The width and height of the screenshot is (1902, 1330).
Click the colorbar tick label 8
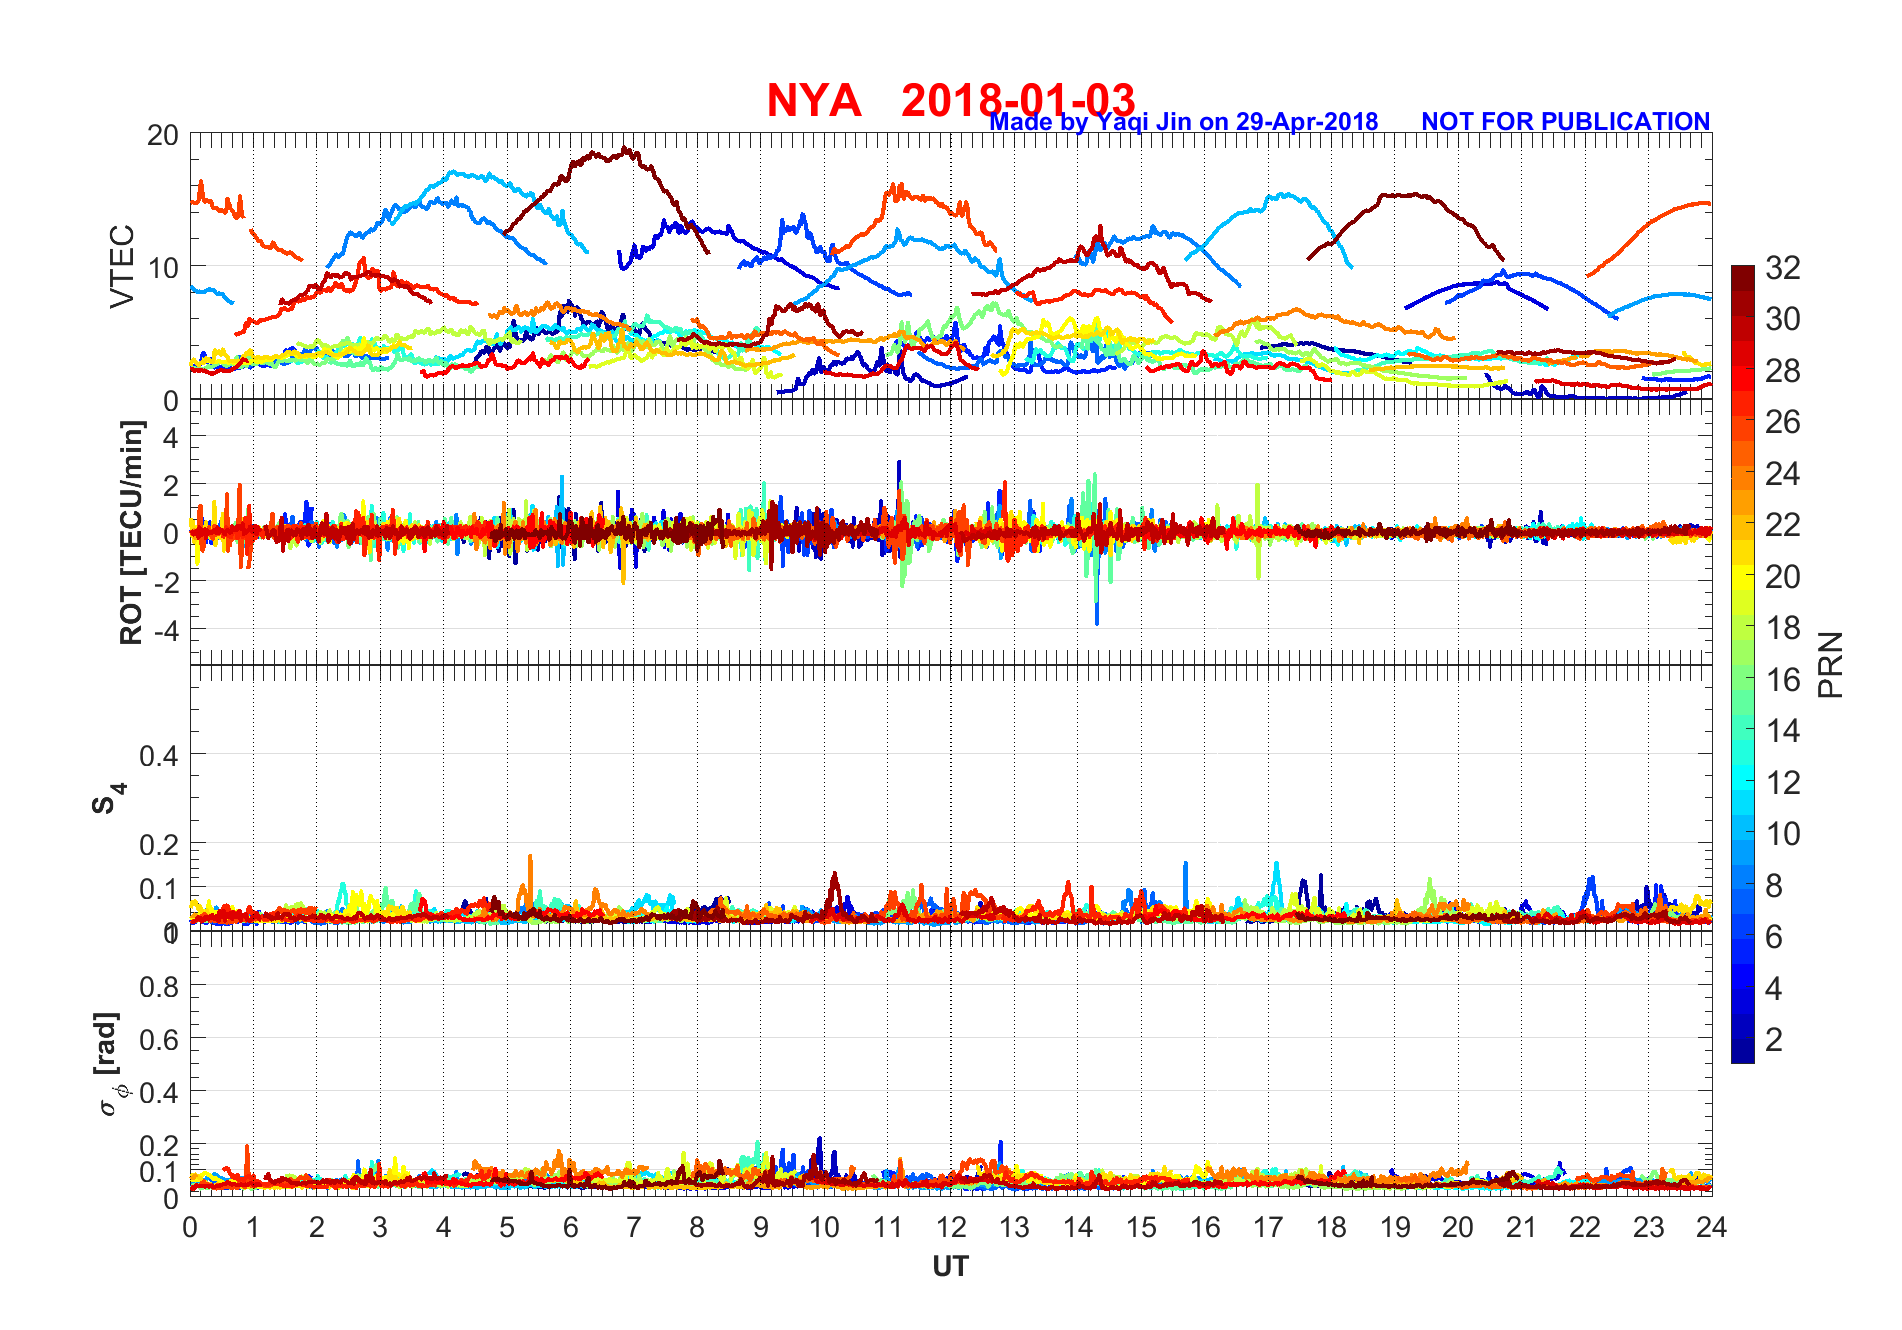tap(1774, 886)
